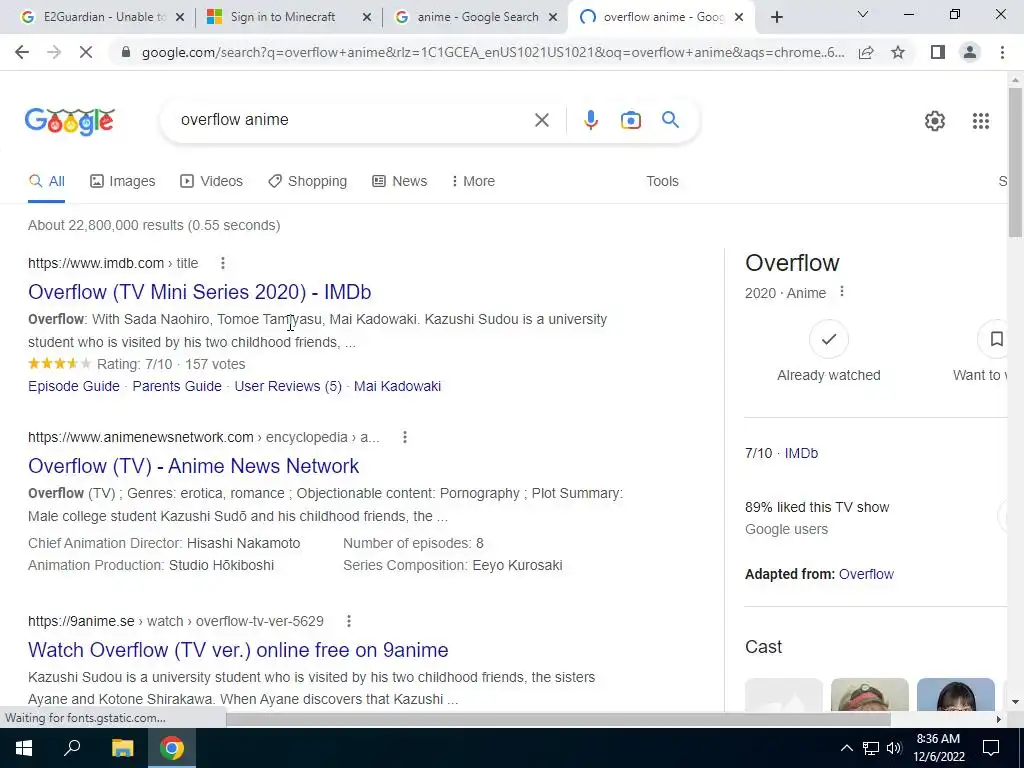The image size is (1024, 768).
Task: Open search Tools
Action: coord(662,182)
